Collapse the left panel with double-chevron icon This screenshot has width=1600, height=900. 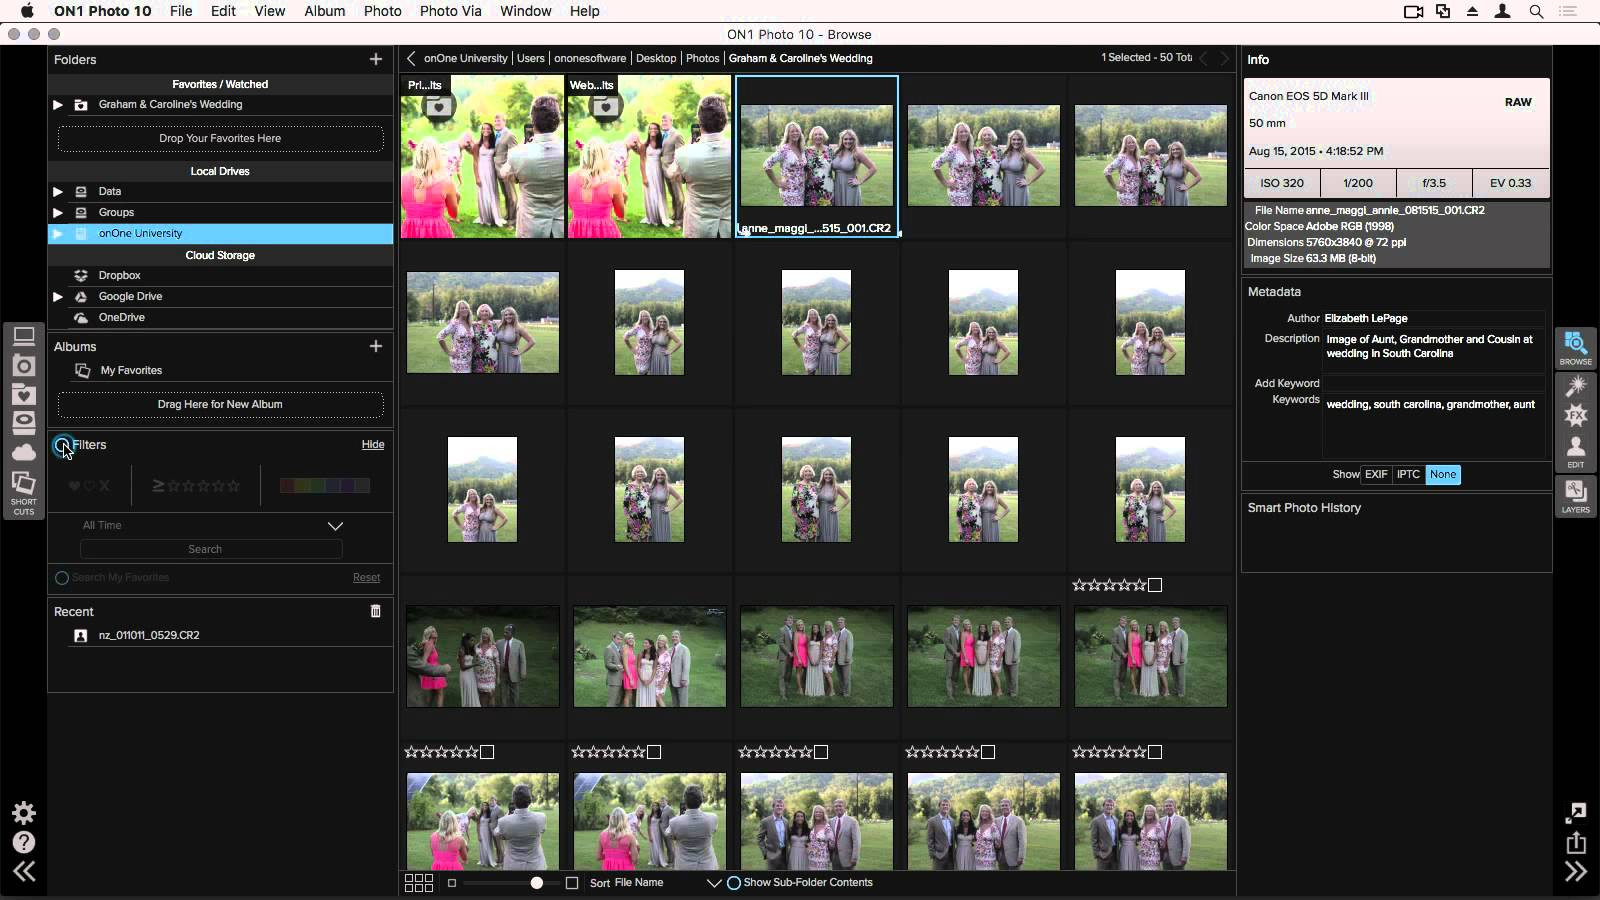[24, 871]
